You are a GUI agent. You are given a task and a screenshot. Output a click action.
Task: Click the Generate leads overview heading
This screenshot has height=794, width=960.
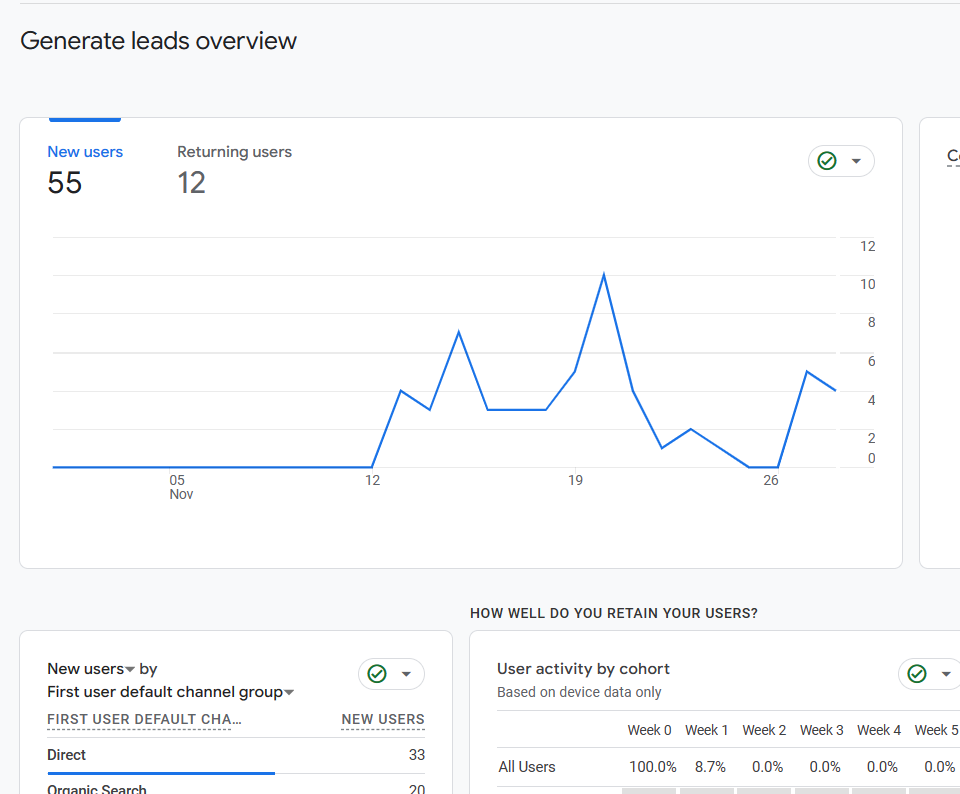tap(159, 41)
